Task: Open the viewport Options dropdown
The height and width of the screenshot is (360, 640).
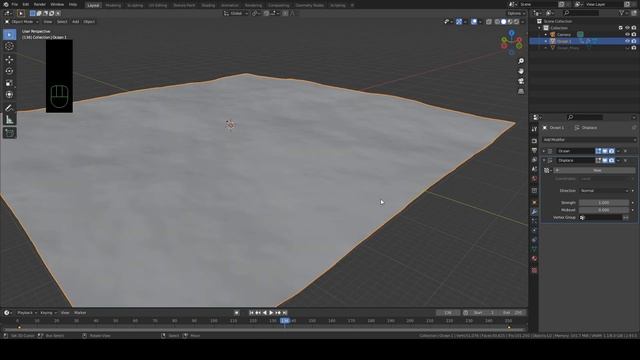Action: click(516, 13)
